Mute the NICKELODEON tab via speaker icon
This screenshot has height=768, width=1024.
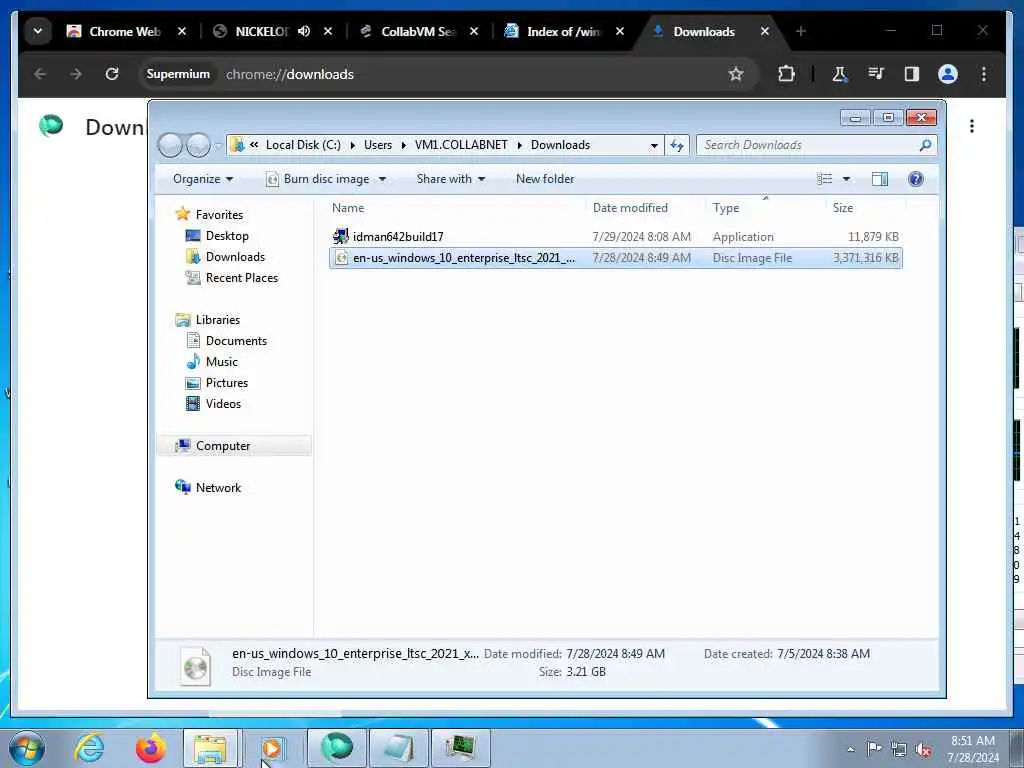(x=304, y=31)
